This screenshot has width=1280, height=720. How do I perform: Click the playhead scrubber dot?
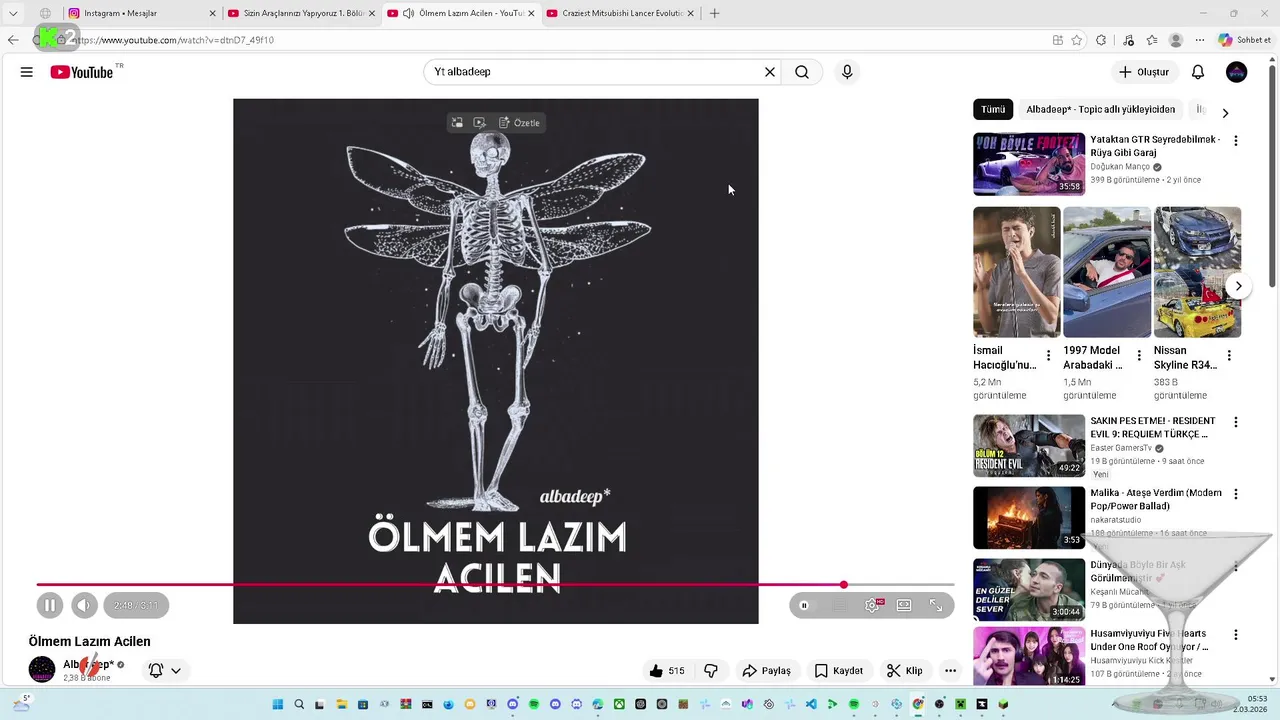click(844, 585)
